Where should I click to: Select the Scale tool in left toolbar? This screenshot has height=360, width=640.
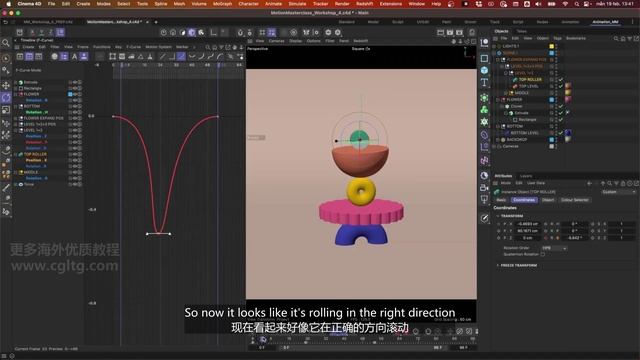pyautogui.click(x=6, y=110)
